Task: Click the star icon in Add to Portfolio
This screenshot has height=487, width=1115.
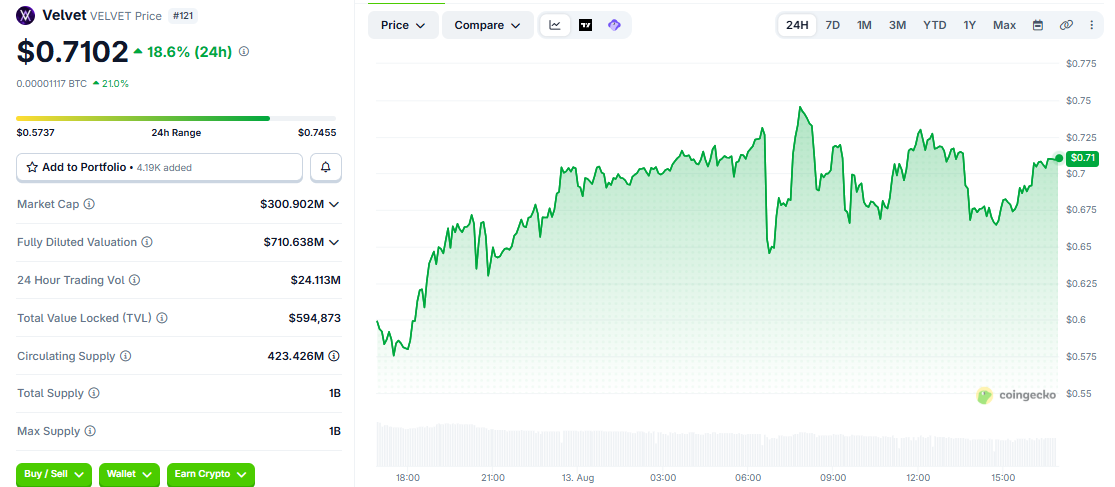Action: click(x=32, y=167)
